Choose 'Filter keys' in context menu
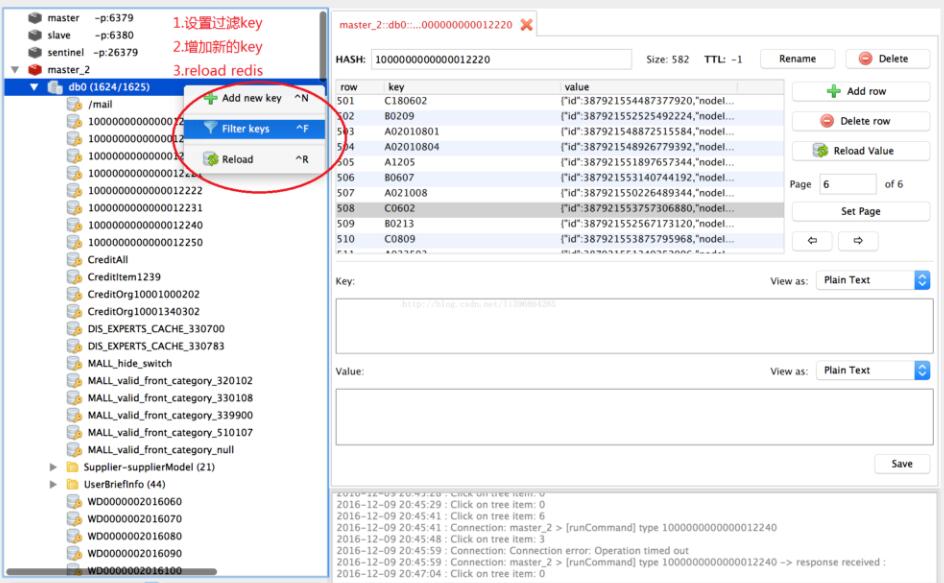944x583 pixels. [x=245, y=128]
